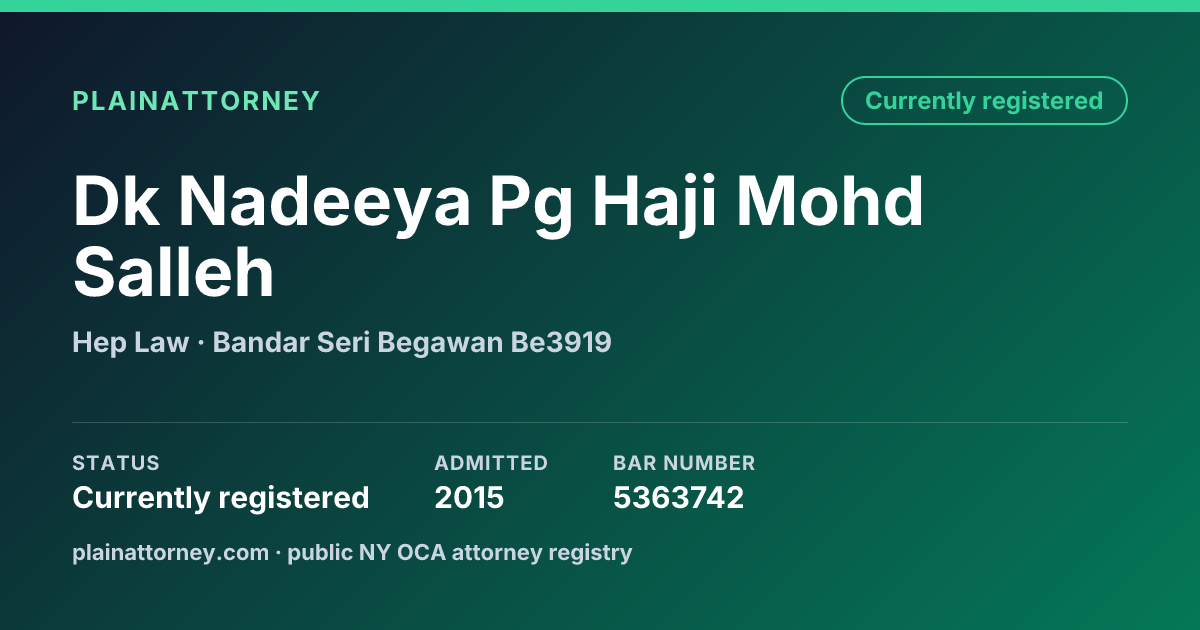
Task: Click the bold Currently registered status value
Action: pyautogui.click(x=221, y=498)
